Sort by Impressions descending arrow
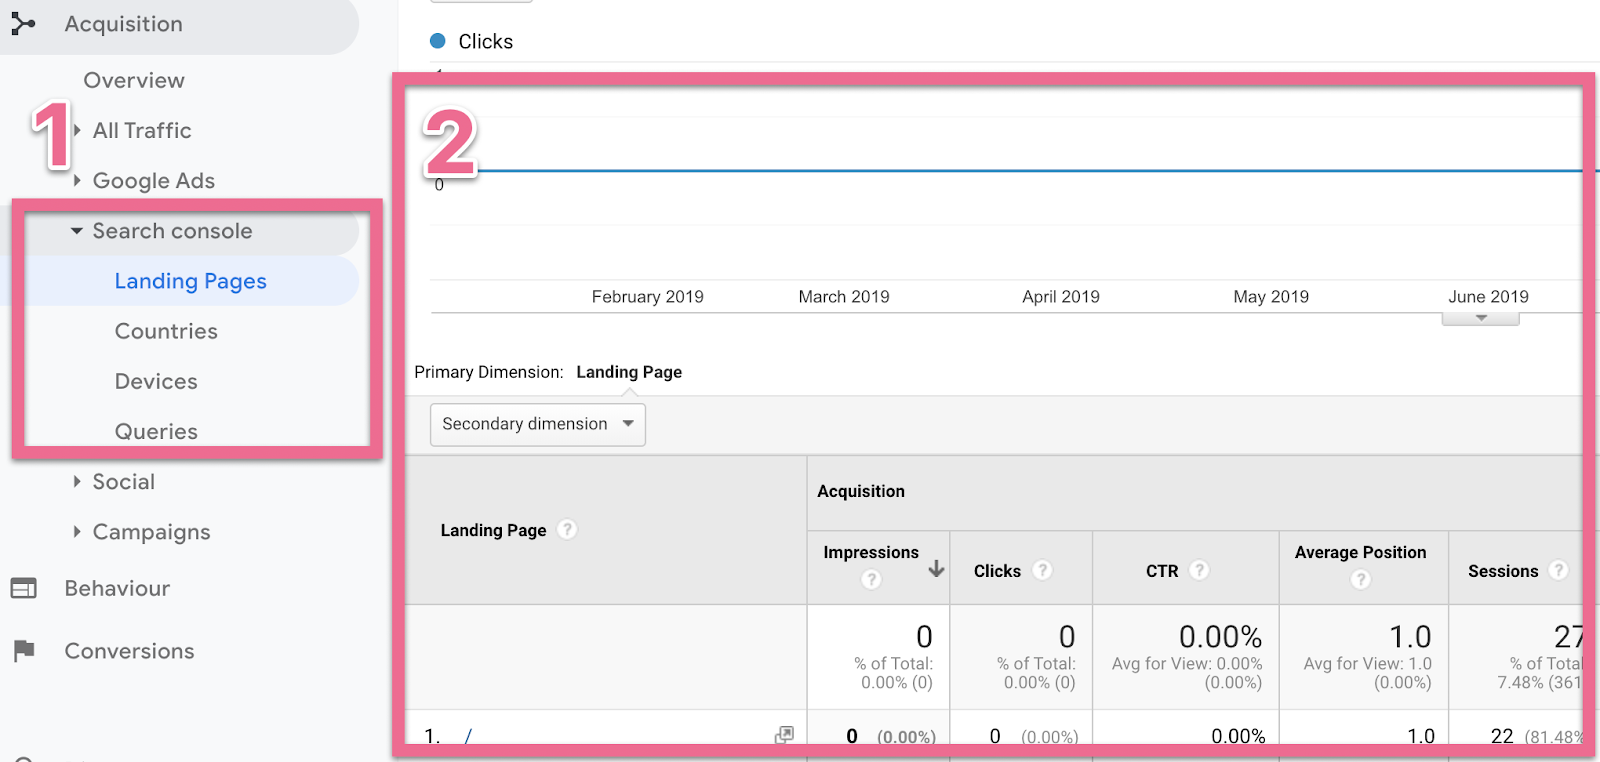The height and width of the screenshot is (762, 1600). [936, 569]
